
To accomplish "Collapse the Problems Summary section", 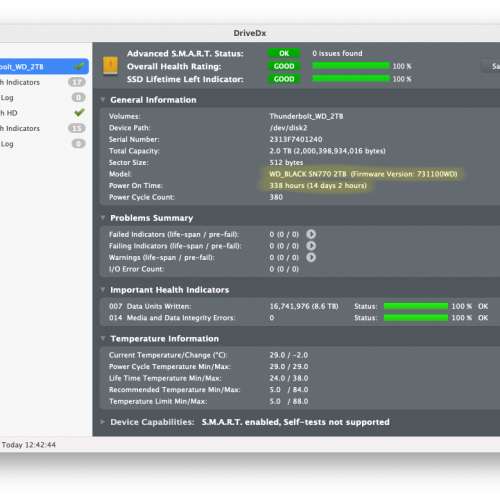I will click(103, 218).
